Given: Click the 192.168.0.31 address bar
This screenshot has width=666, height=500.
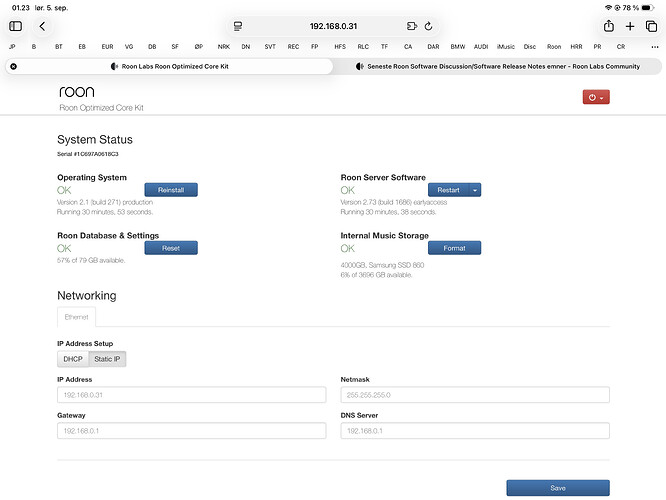Looking at the screenshot, I should tap(333, 26).
